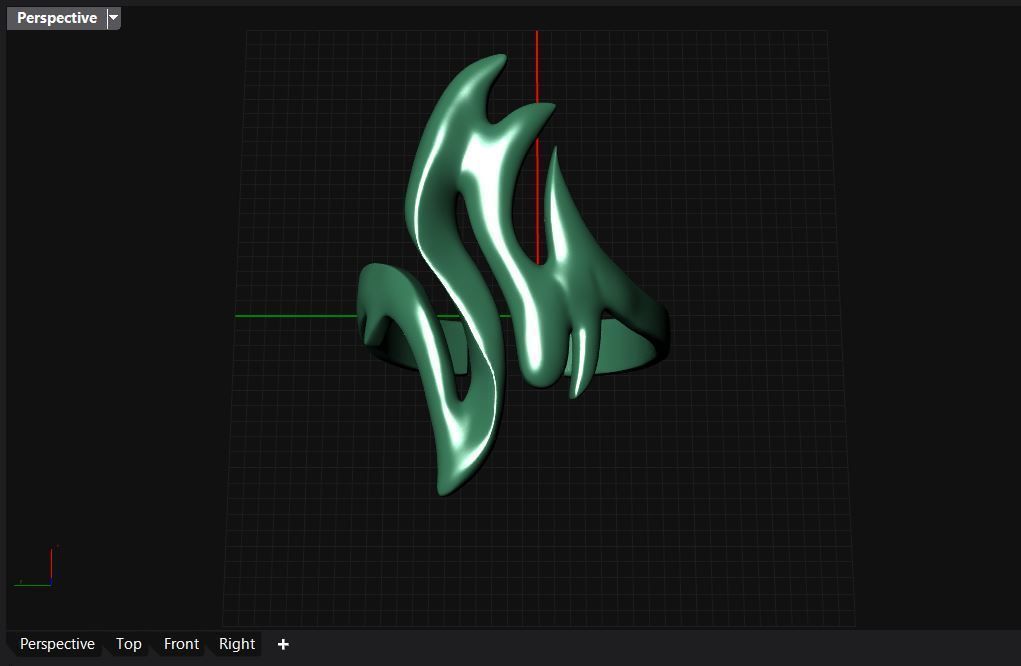Switch to the Top viewport tab
Image resolution: width=1021 pixels, height=666 pixels.
(128, 644)
